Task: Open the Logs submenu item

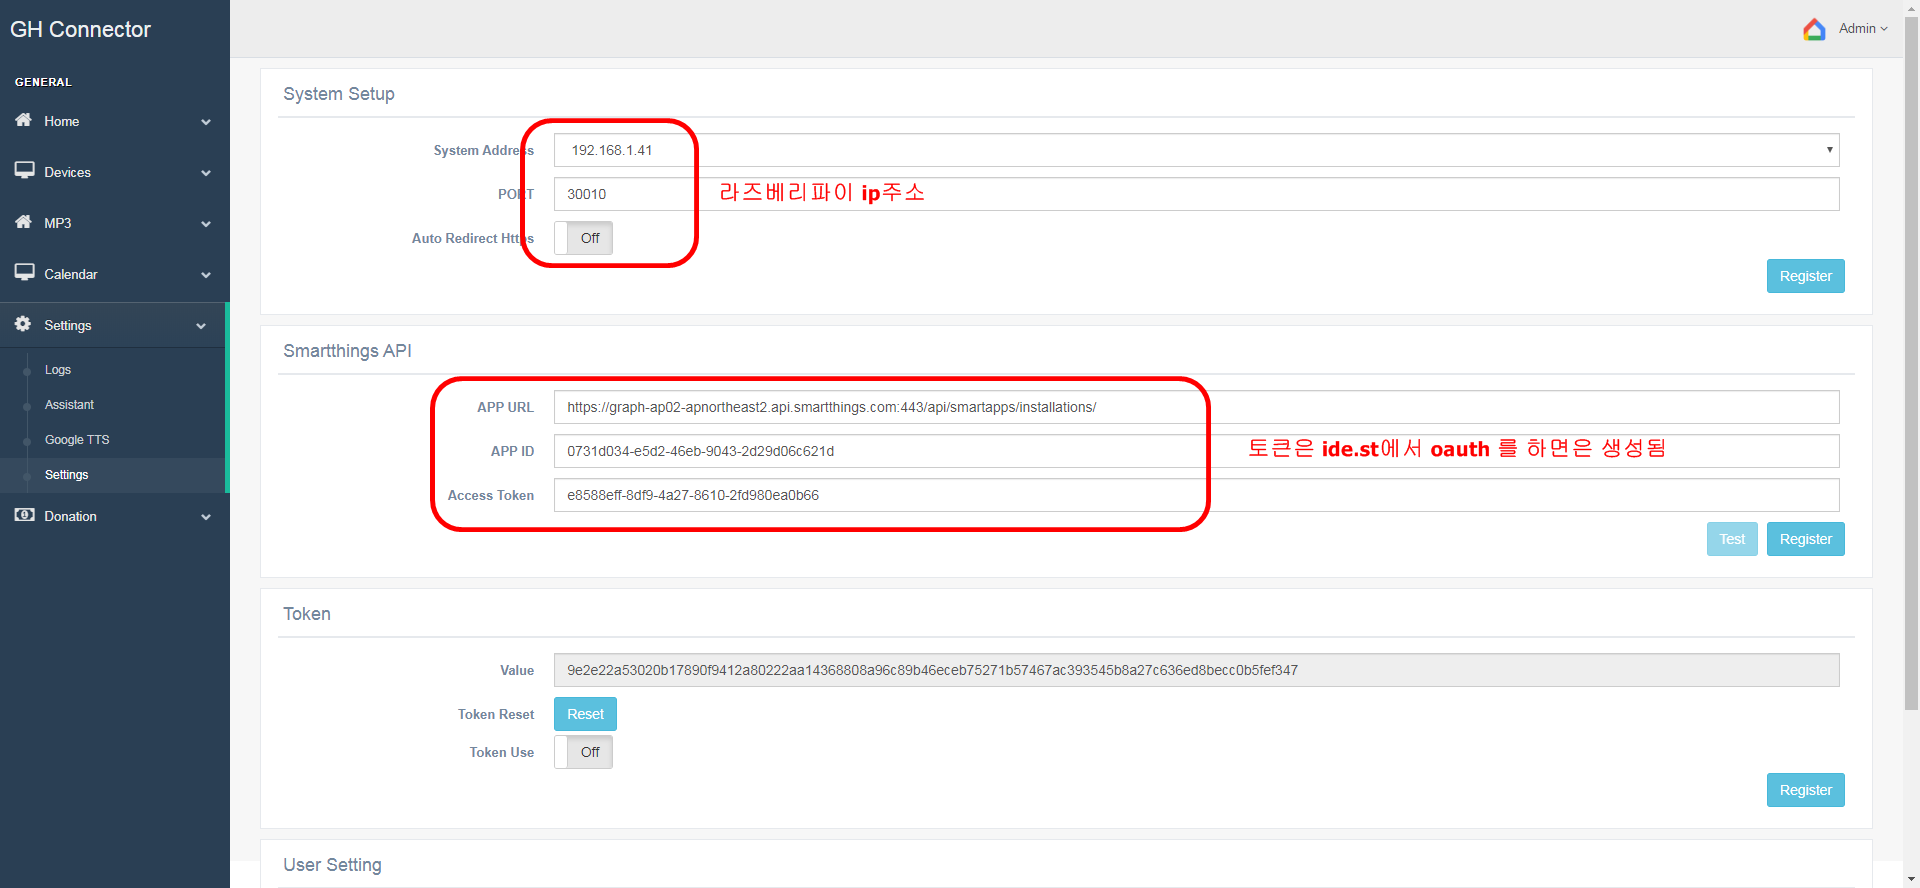Action: click(x=58, y=370)
